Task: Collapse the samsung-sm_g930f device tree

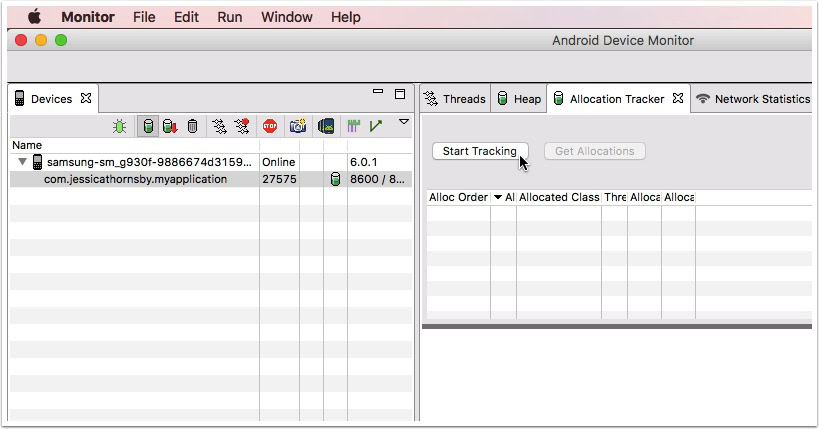Action: tap(22, 162)
